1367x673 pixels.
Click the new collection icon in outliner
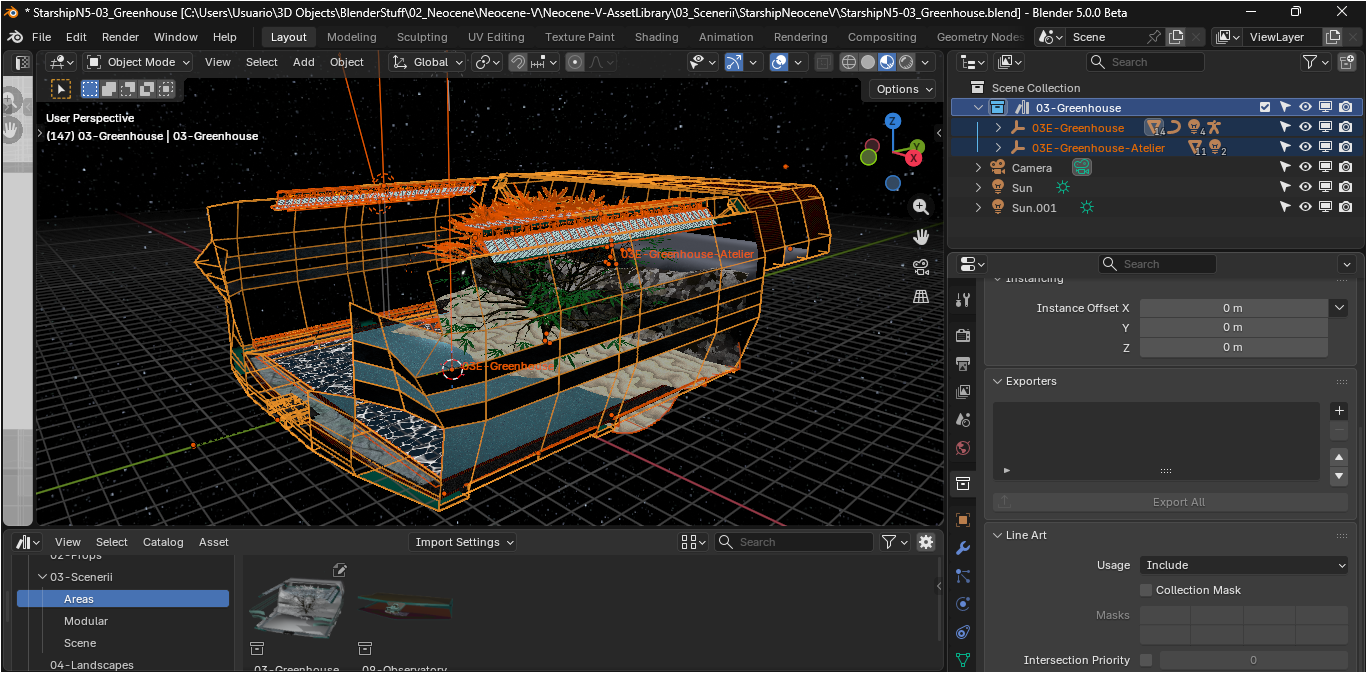1347,62
